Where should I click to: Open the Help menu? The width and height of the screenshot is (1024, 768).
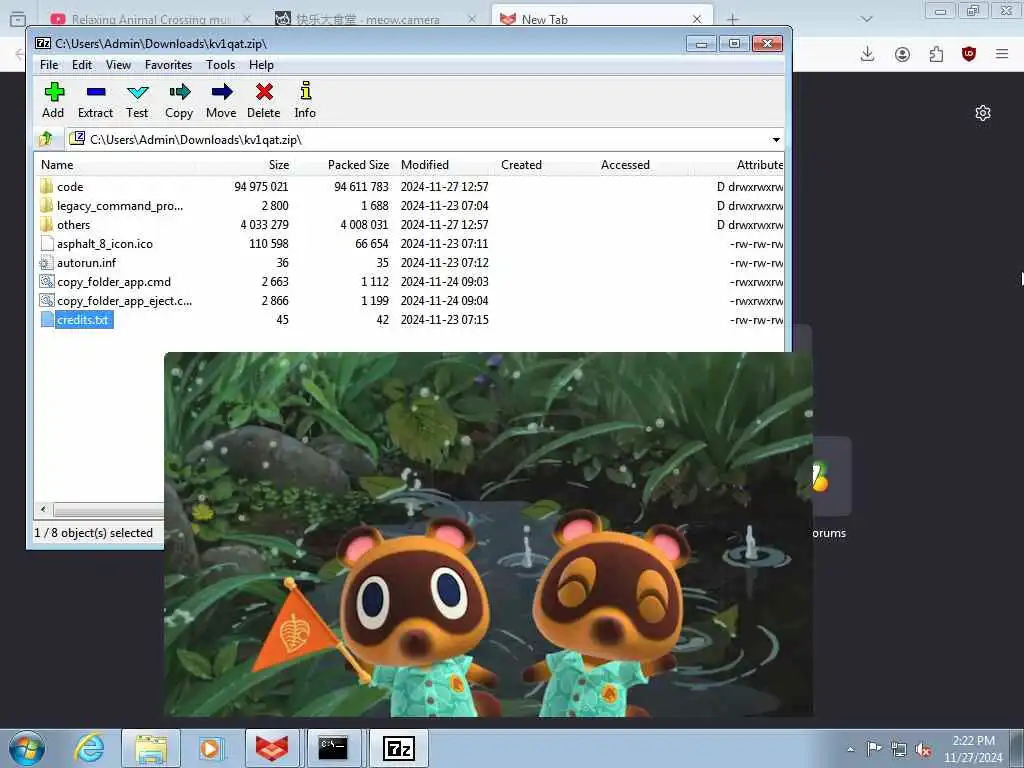click(261, 65)
